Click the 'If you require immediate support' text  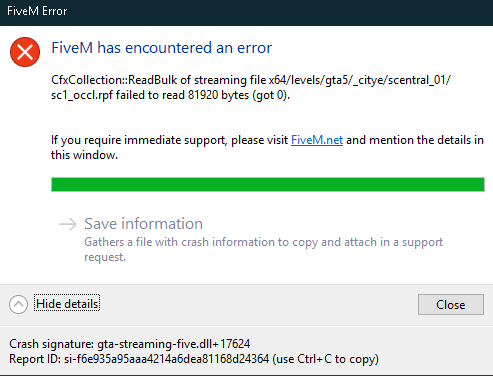(x=169, y=140)
